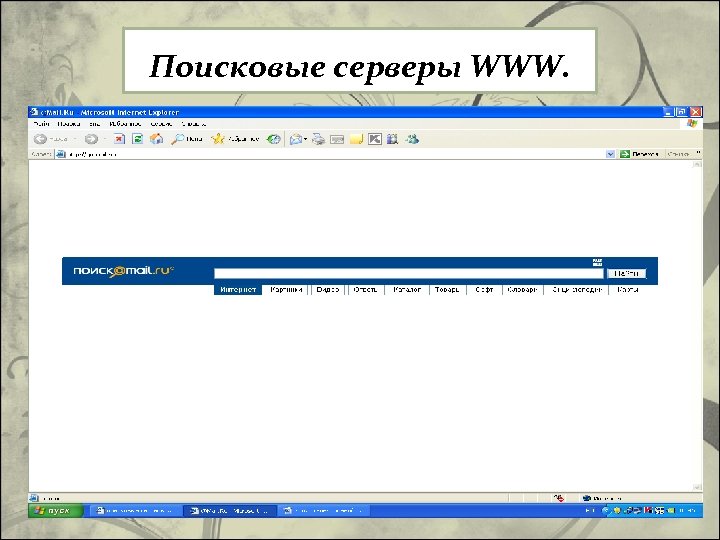The height and width of the screenshot is (540, 720).
Task: Select the Энциклопедии search tab
Action: 577,290
